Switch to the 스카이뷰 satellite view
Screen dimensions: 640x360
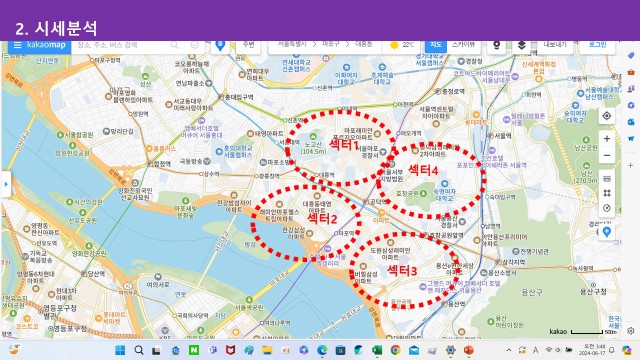tap(463, 45)
